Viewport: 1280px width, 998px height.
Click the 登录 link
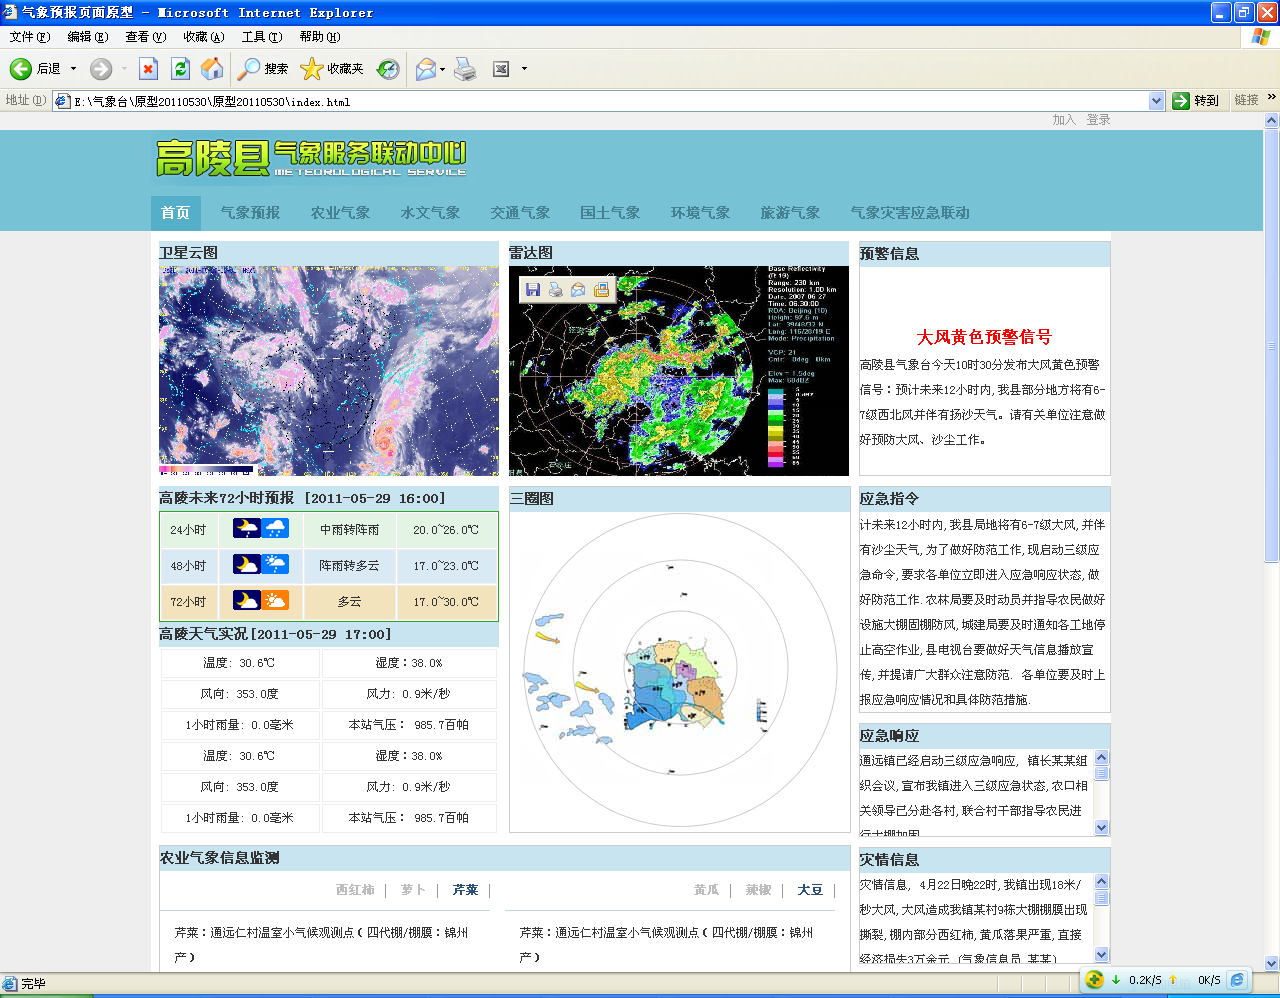tap(1098, 120)
